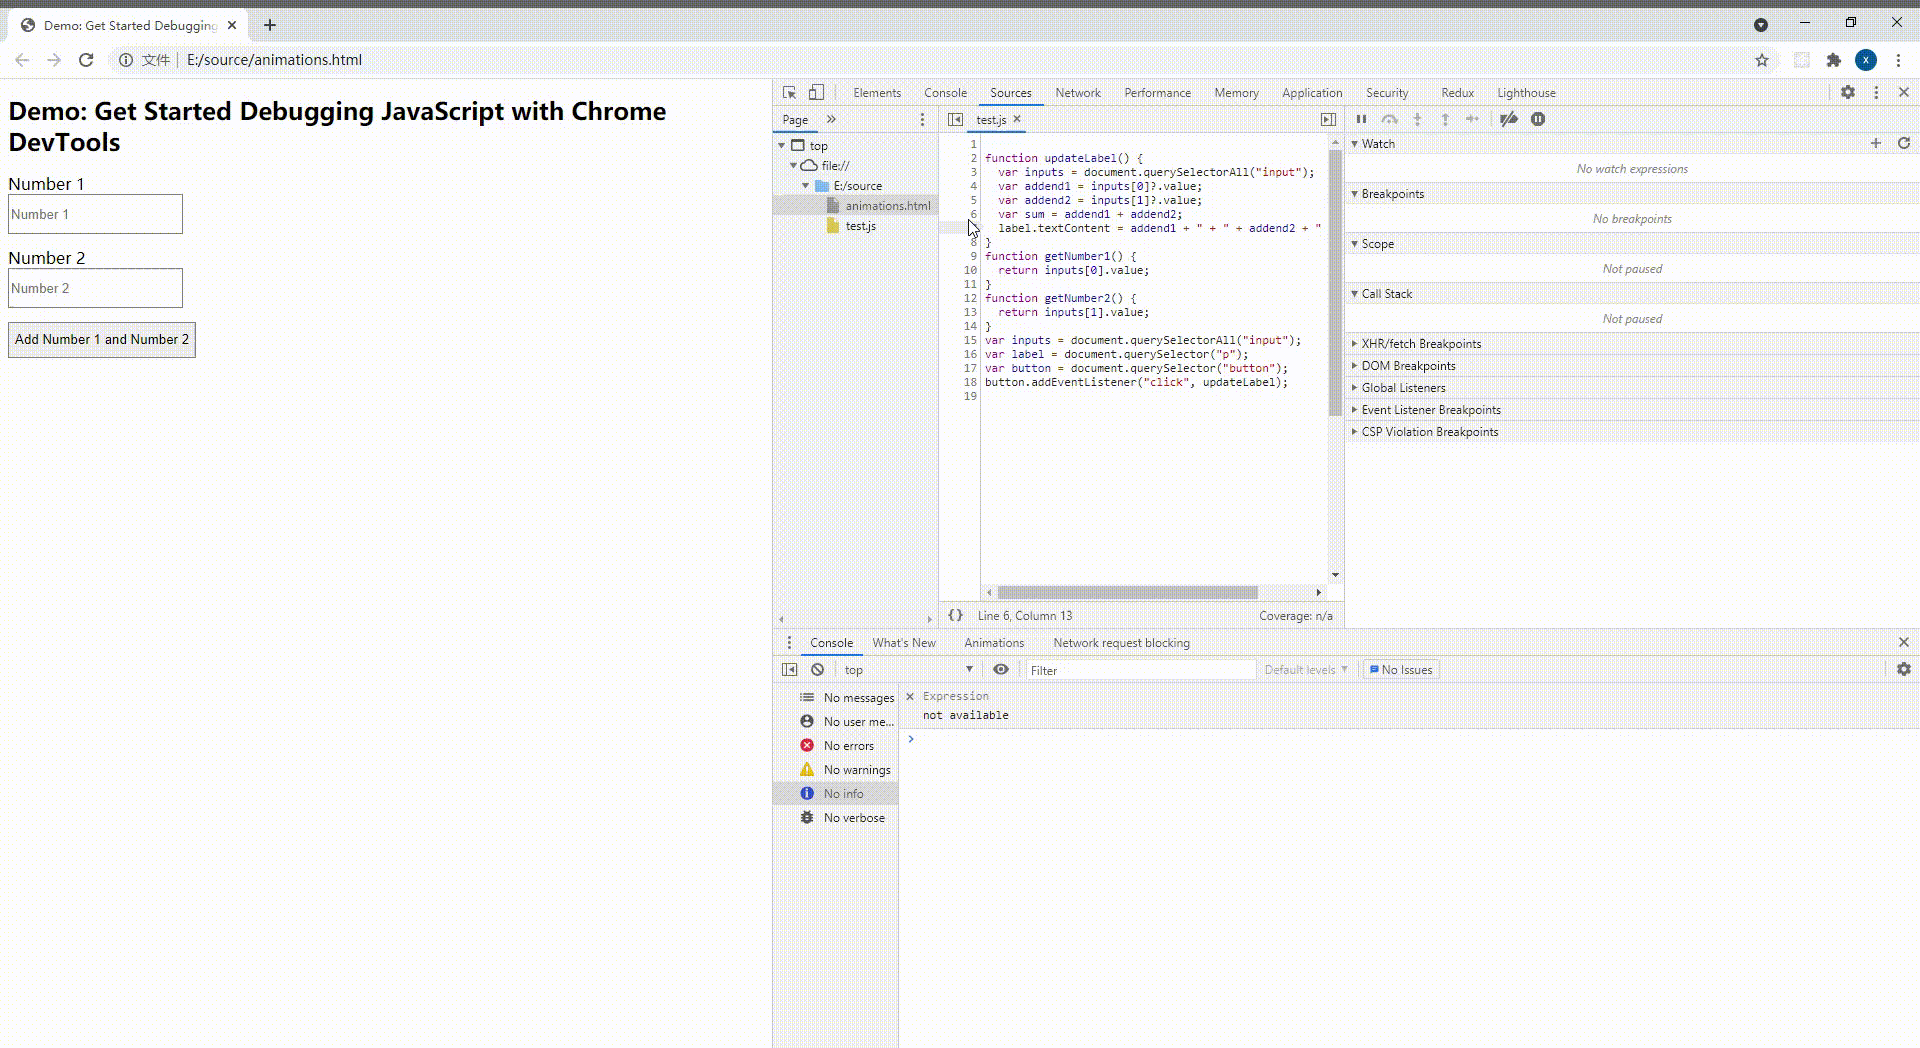The image size is (1920, 1048).
Task: Create a live expression with the eye icon
Action: tap(1001, 670)
